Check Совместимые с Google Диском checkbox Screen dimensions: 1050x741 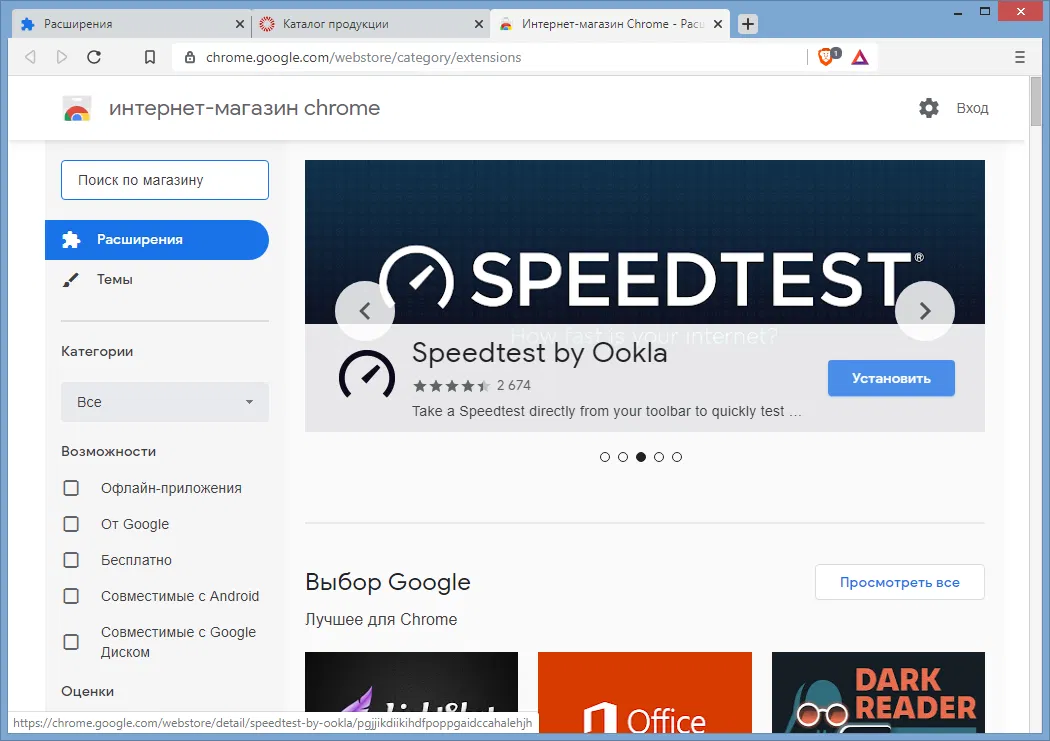[71, 642]
